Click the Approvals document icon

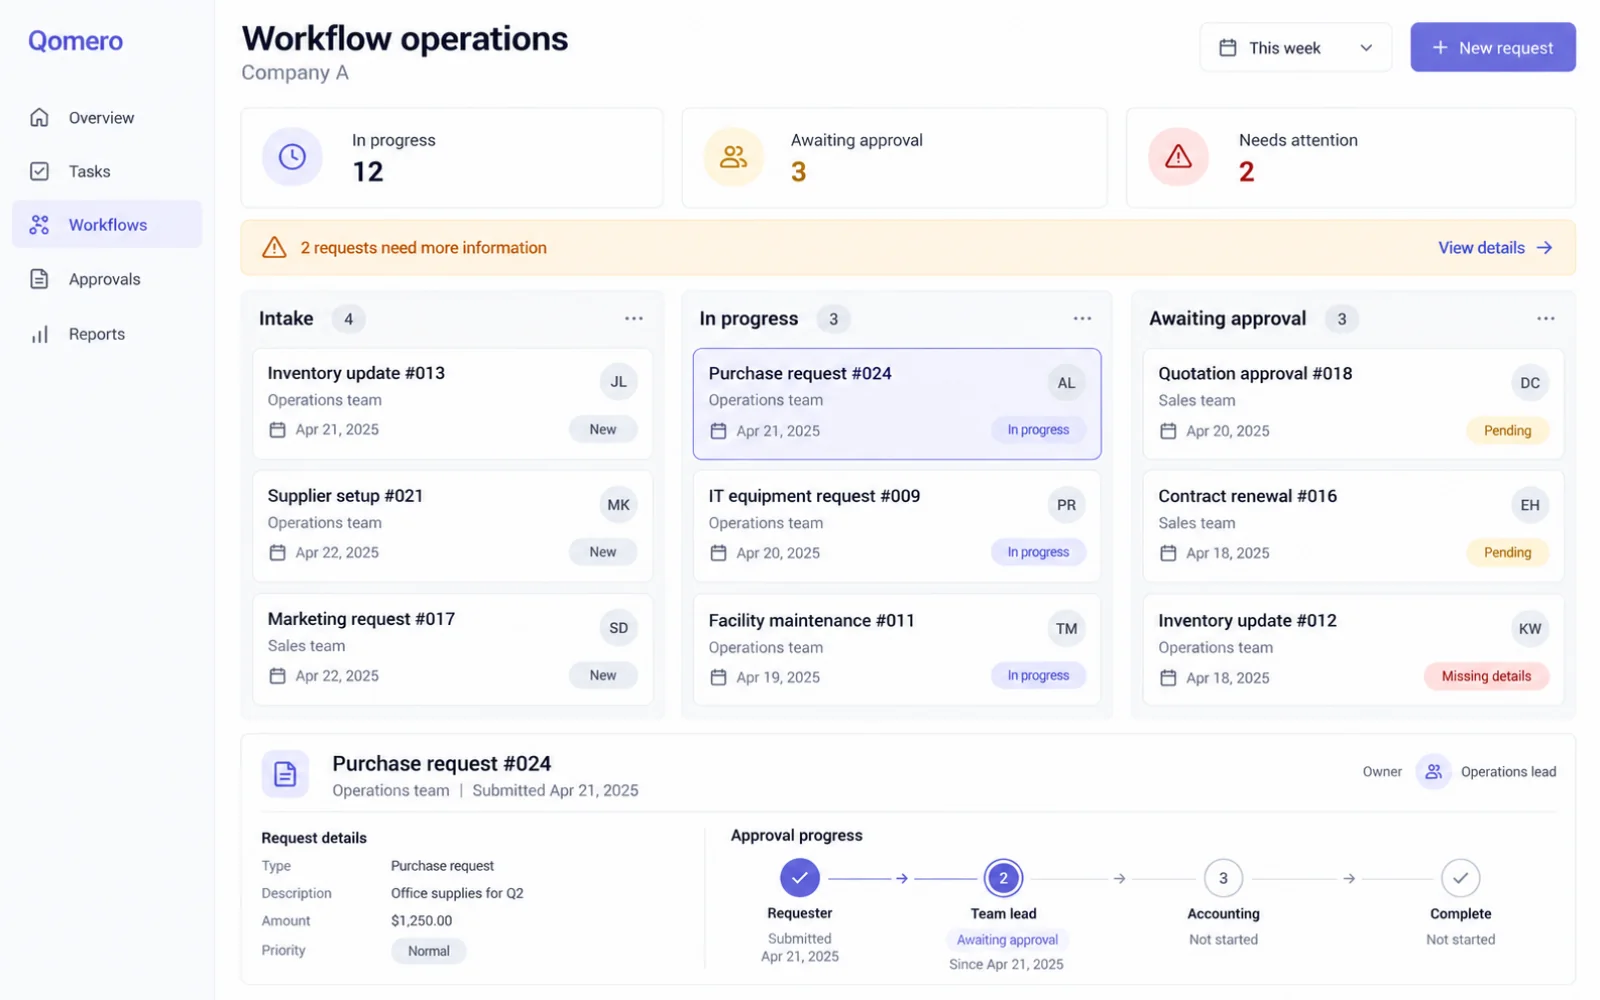tap(39, 279)
